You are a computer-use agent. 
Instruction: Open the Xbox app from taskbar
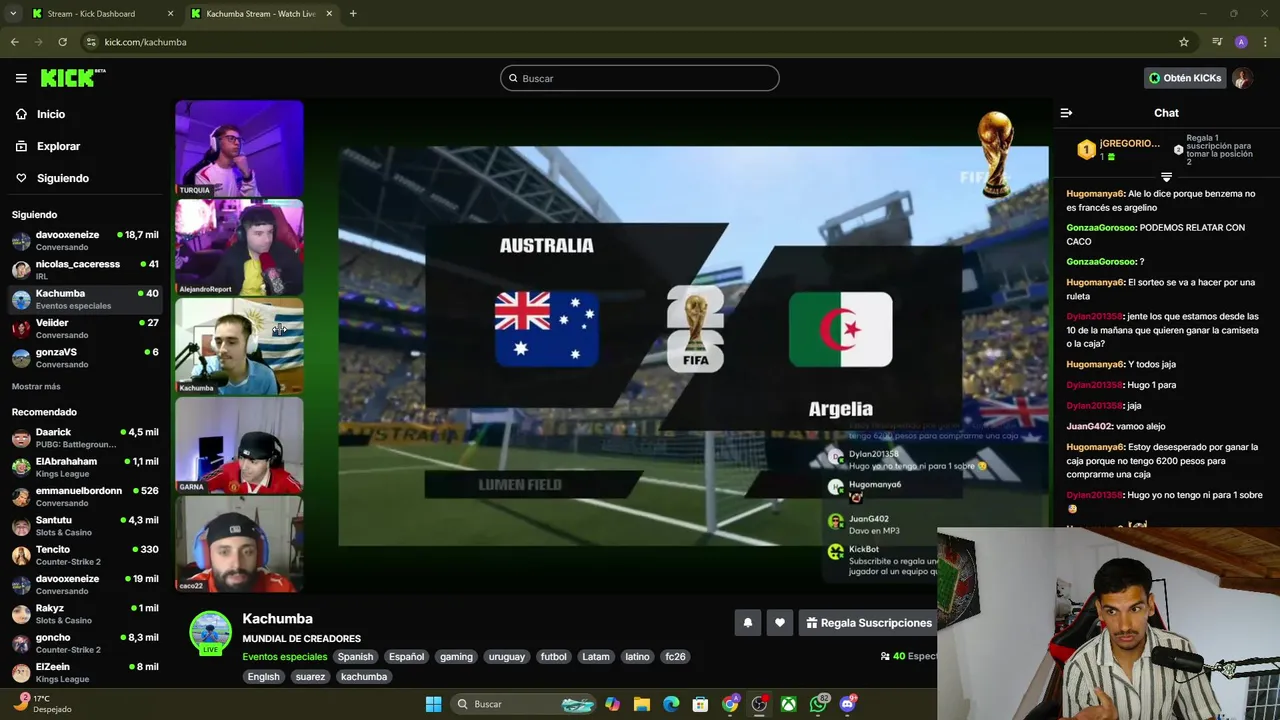tap(789, 704)
